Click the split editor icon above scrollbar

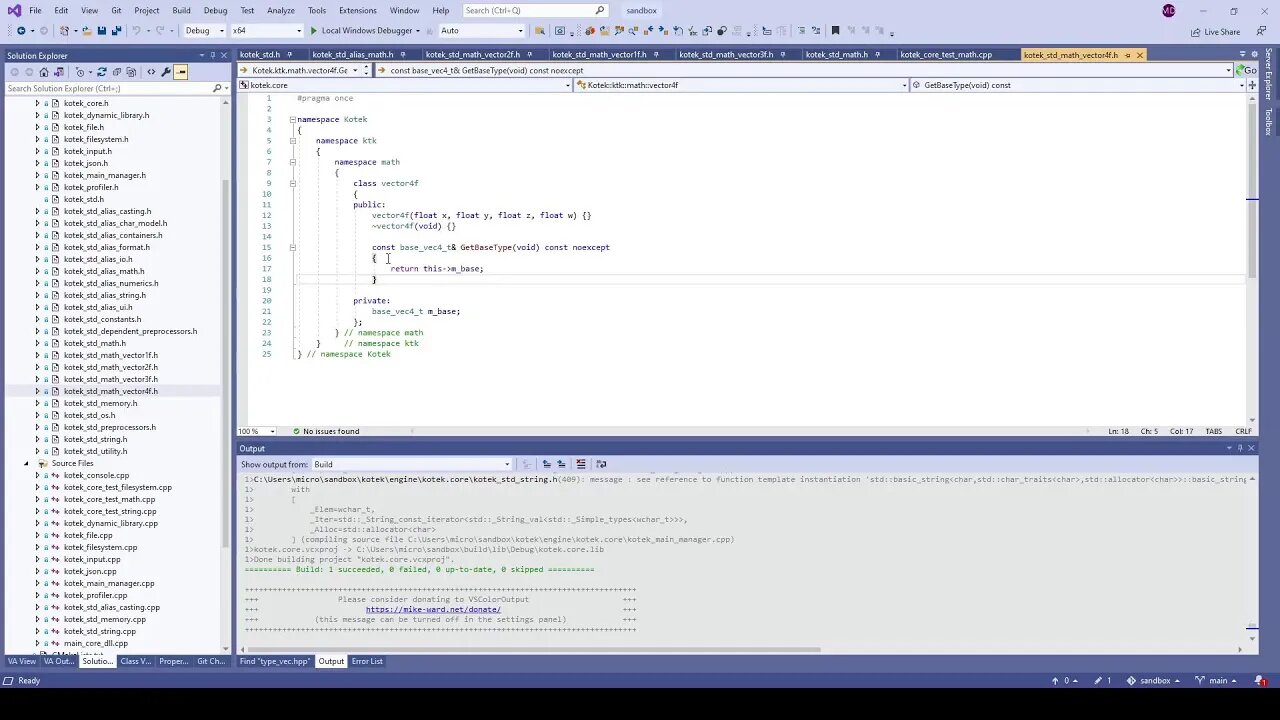pyautogui.click(x=1251, y=85)
